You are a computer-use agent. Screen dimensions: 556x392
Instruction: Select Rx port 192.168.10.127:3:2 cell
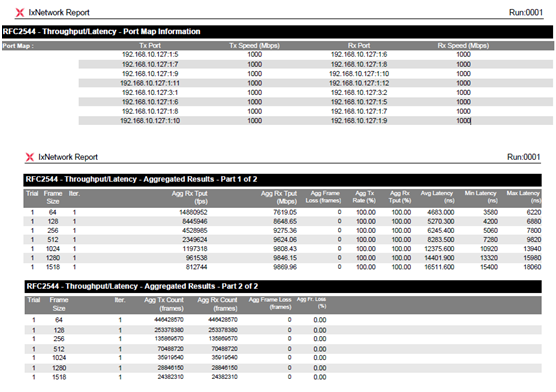tap(359, 92)
